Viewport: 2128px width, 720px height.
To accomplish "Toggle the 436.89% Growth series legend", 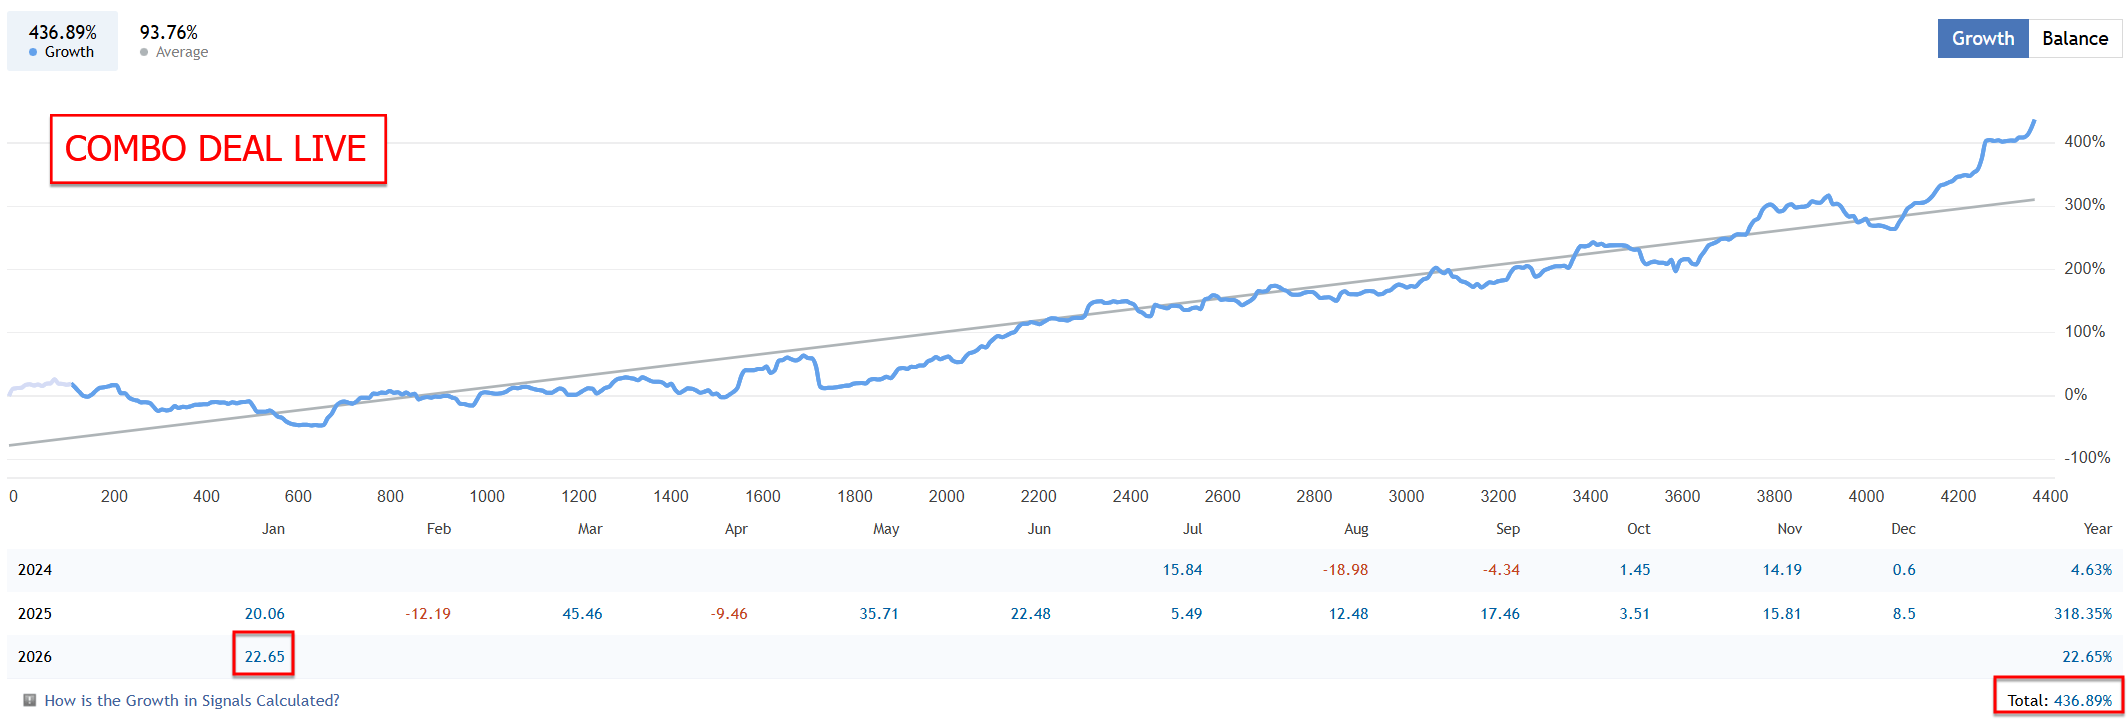I will click(62, 41).
